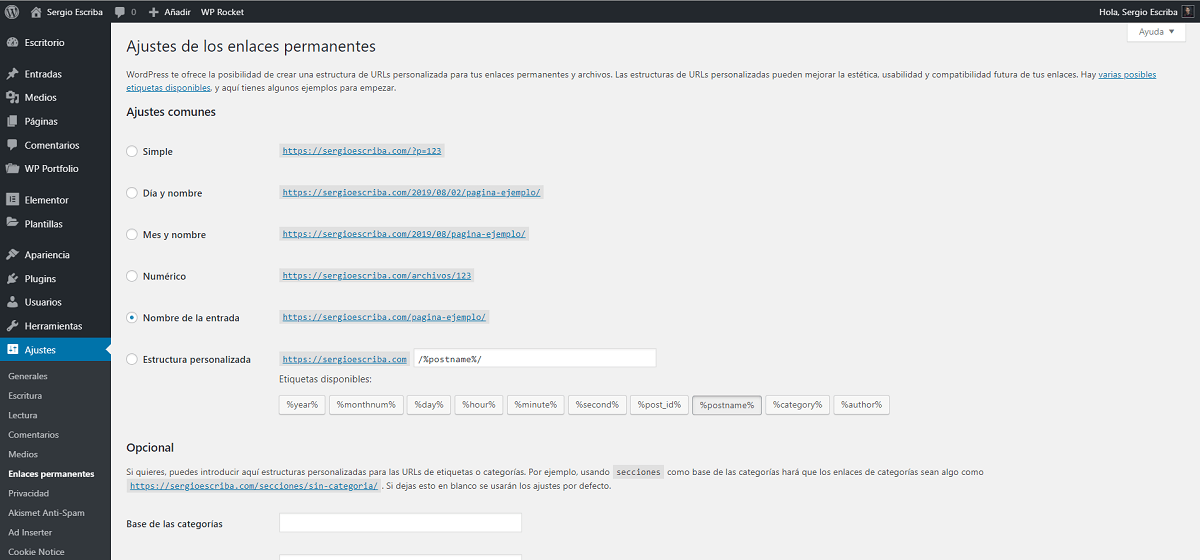Insert the %hour% tag button
The height and width of the screenshot is (560, 1200).
pos(478,405)
